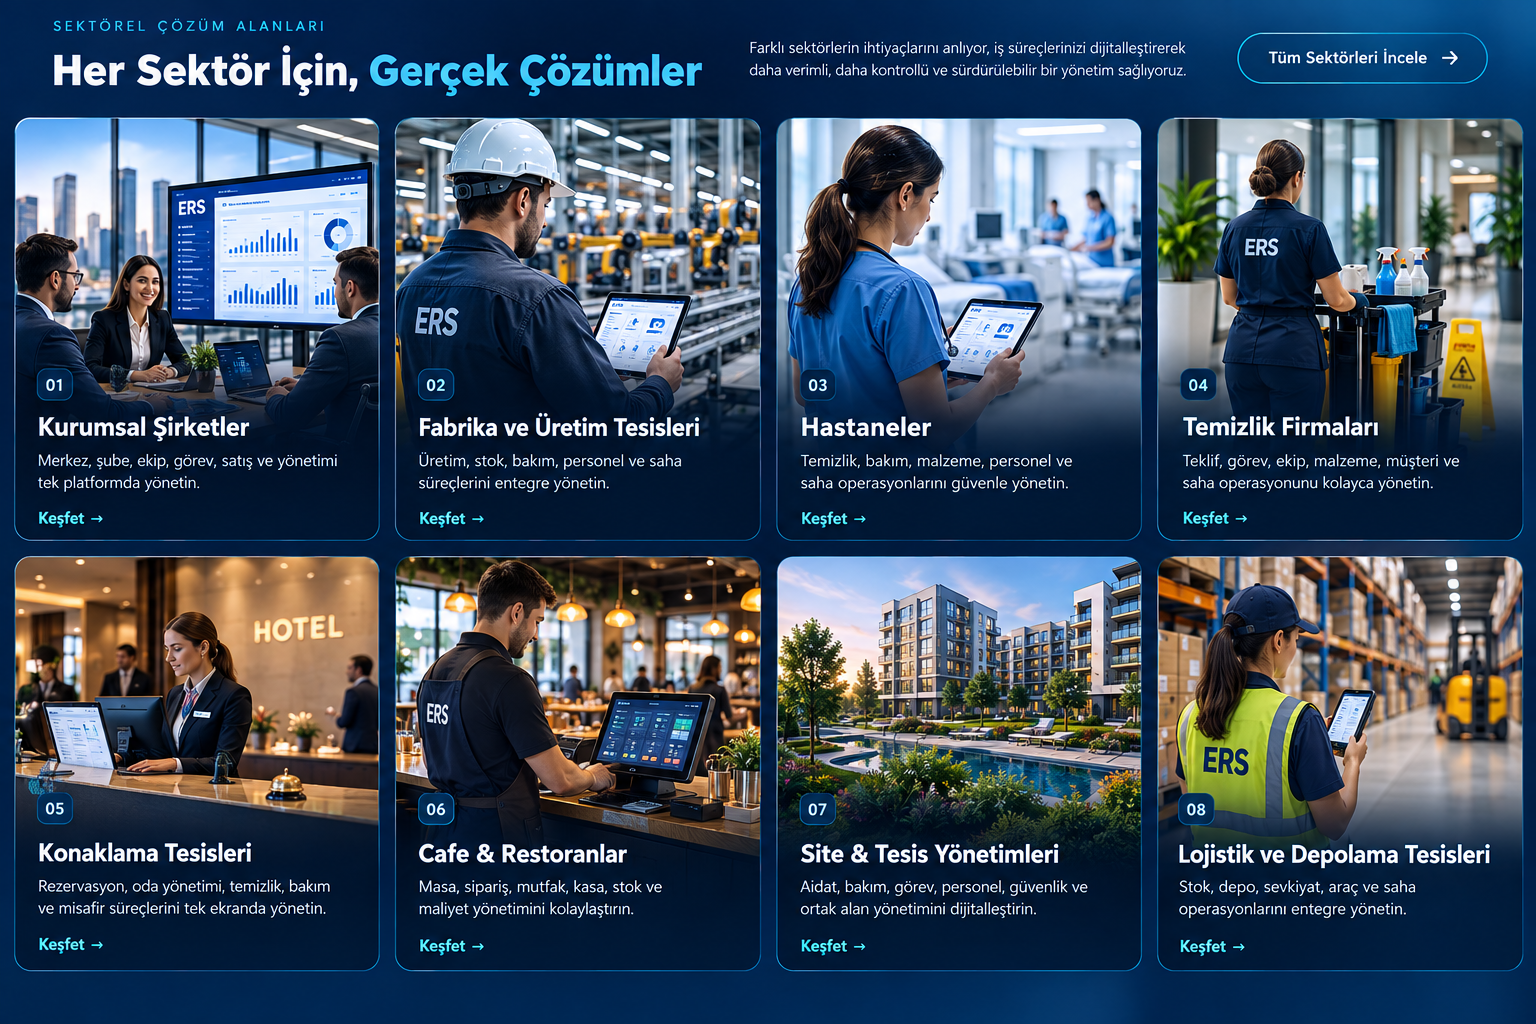Select the Fabrika ve Üretim Tesisleri title
The width and height of the screenshot is (1536, 1024).
(x=559, y=427)
